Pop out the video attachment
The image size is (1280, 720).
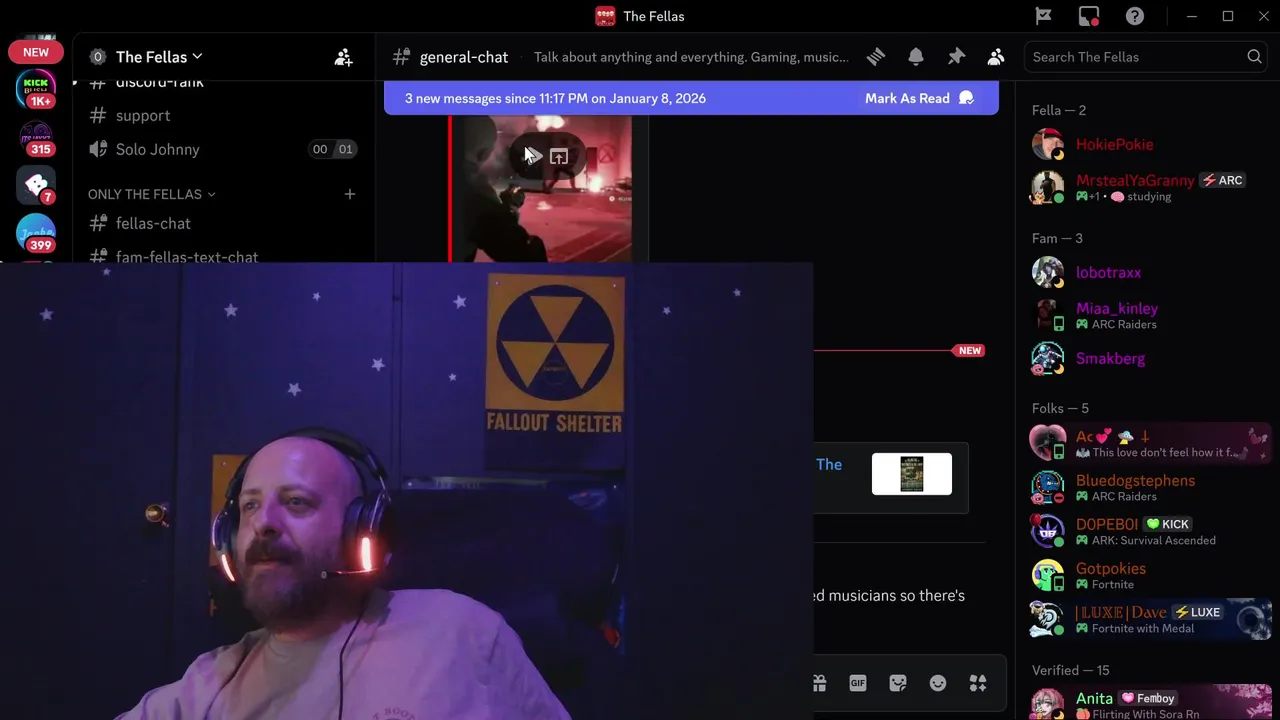559,156
